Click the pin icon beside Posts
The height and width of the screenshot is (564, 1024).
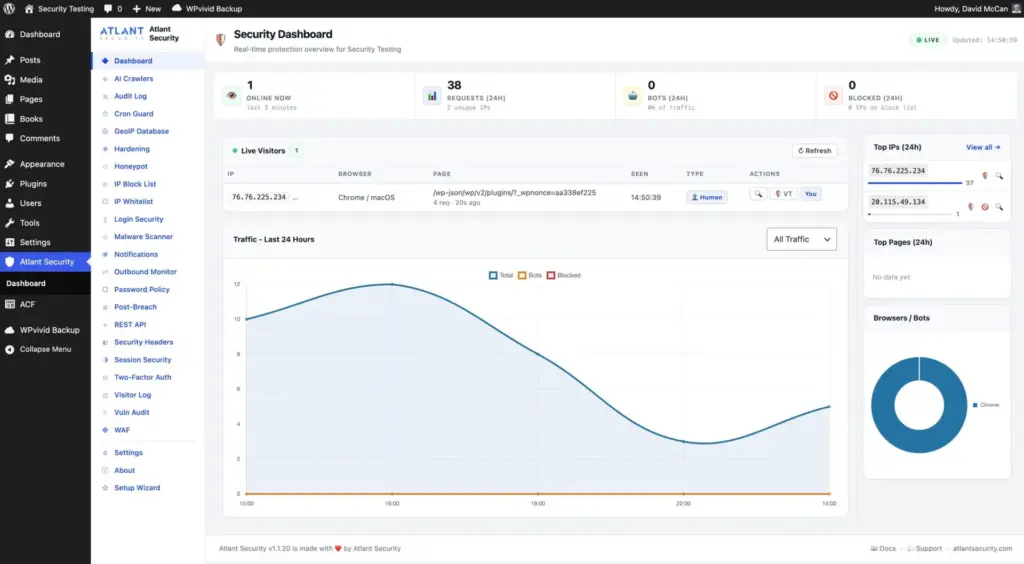point(10,59)
